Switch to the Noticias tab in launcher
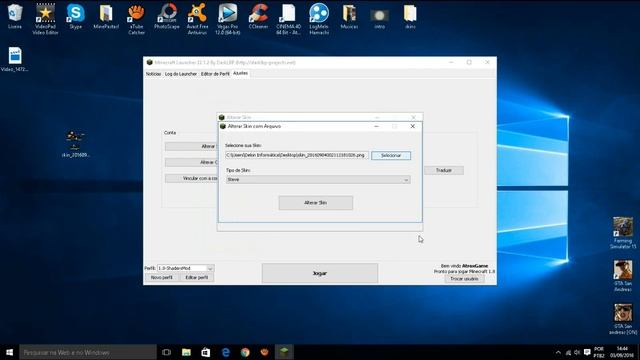The height and width of the screenshot is (360, 640). pyautogui.click(x=153, y=74)
